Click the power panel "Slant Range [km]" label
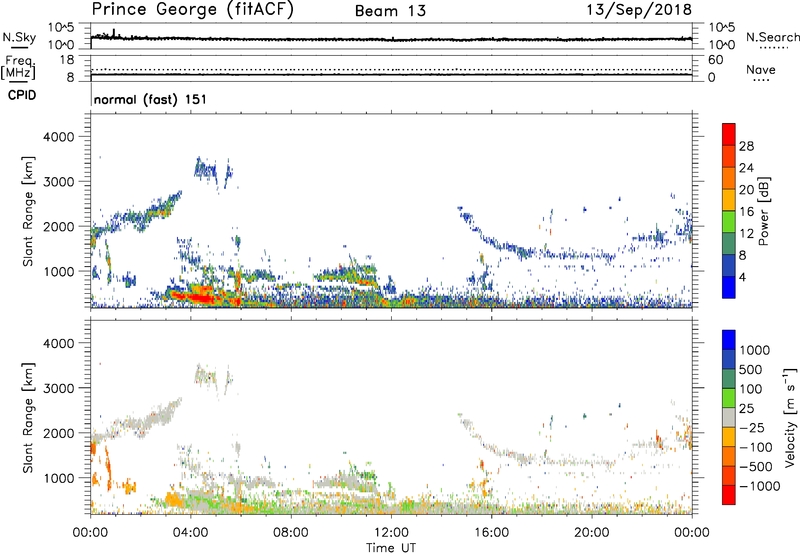Screen dimensions: 800x554 tap(28, 211)
